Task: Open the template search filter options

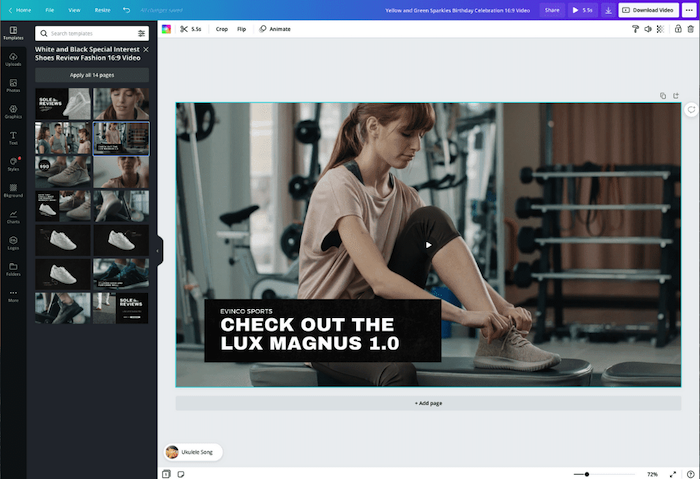Action: 141,33
